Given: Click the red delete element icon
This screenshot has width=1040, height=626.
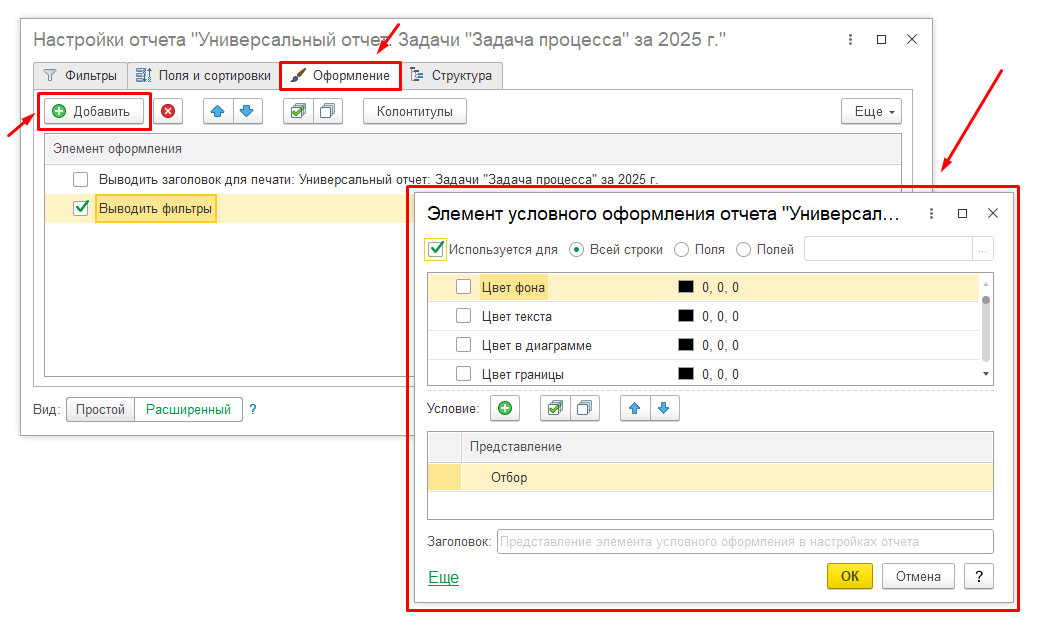Looking at the screenshot, I should click(168, 111).
